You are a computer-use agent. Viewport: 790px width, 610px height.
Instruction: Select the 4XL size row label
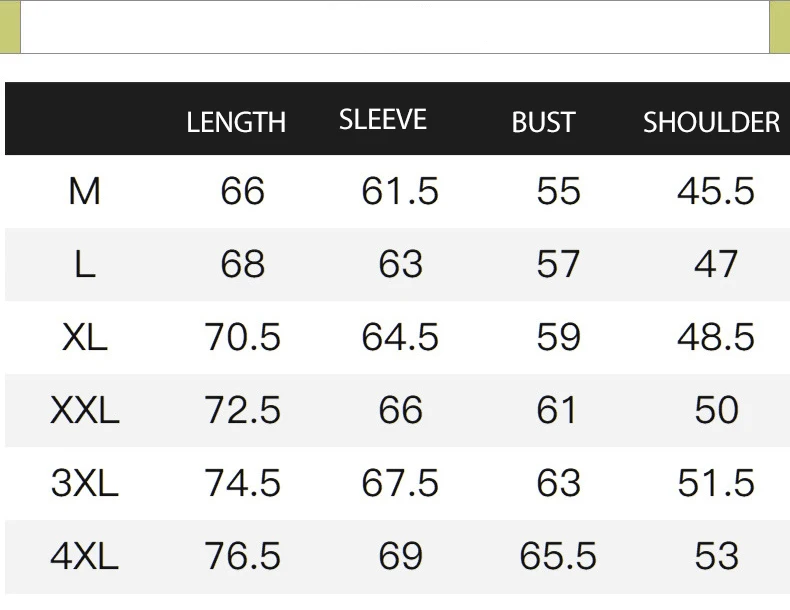coord(85,556)
